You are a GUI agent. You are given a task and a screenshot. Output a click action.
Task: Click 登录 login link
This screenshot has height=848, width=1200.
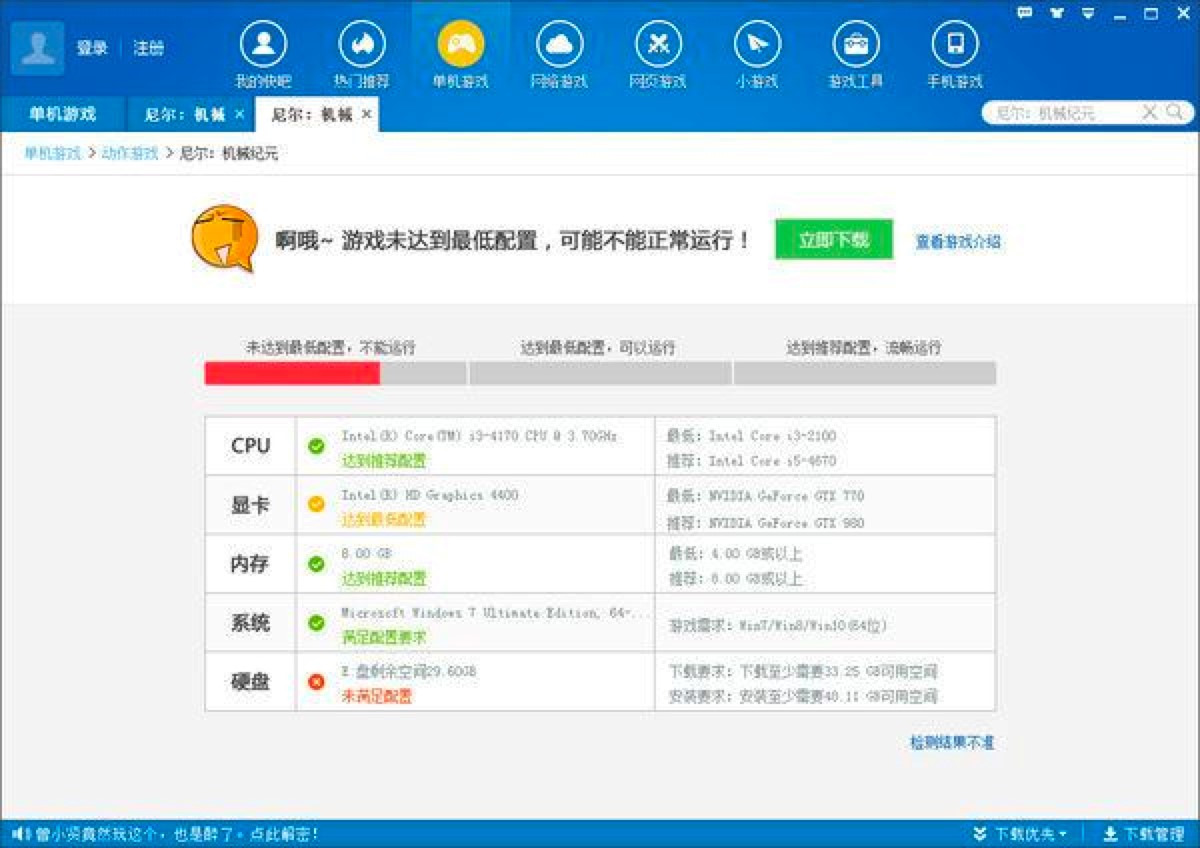coord(92,48)
